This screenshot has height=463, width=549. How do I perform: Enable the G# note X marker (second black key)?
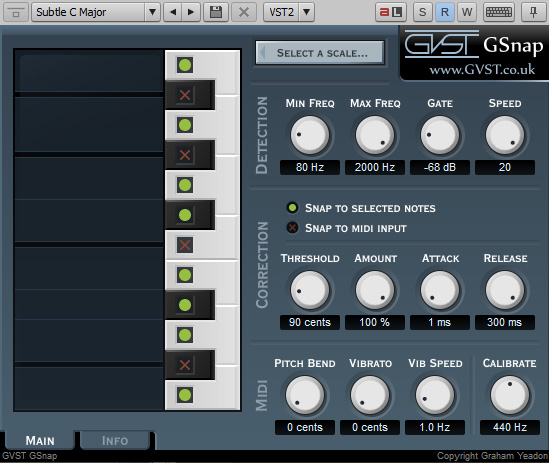(185, 155)
